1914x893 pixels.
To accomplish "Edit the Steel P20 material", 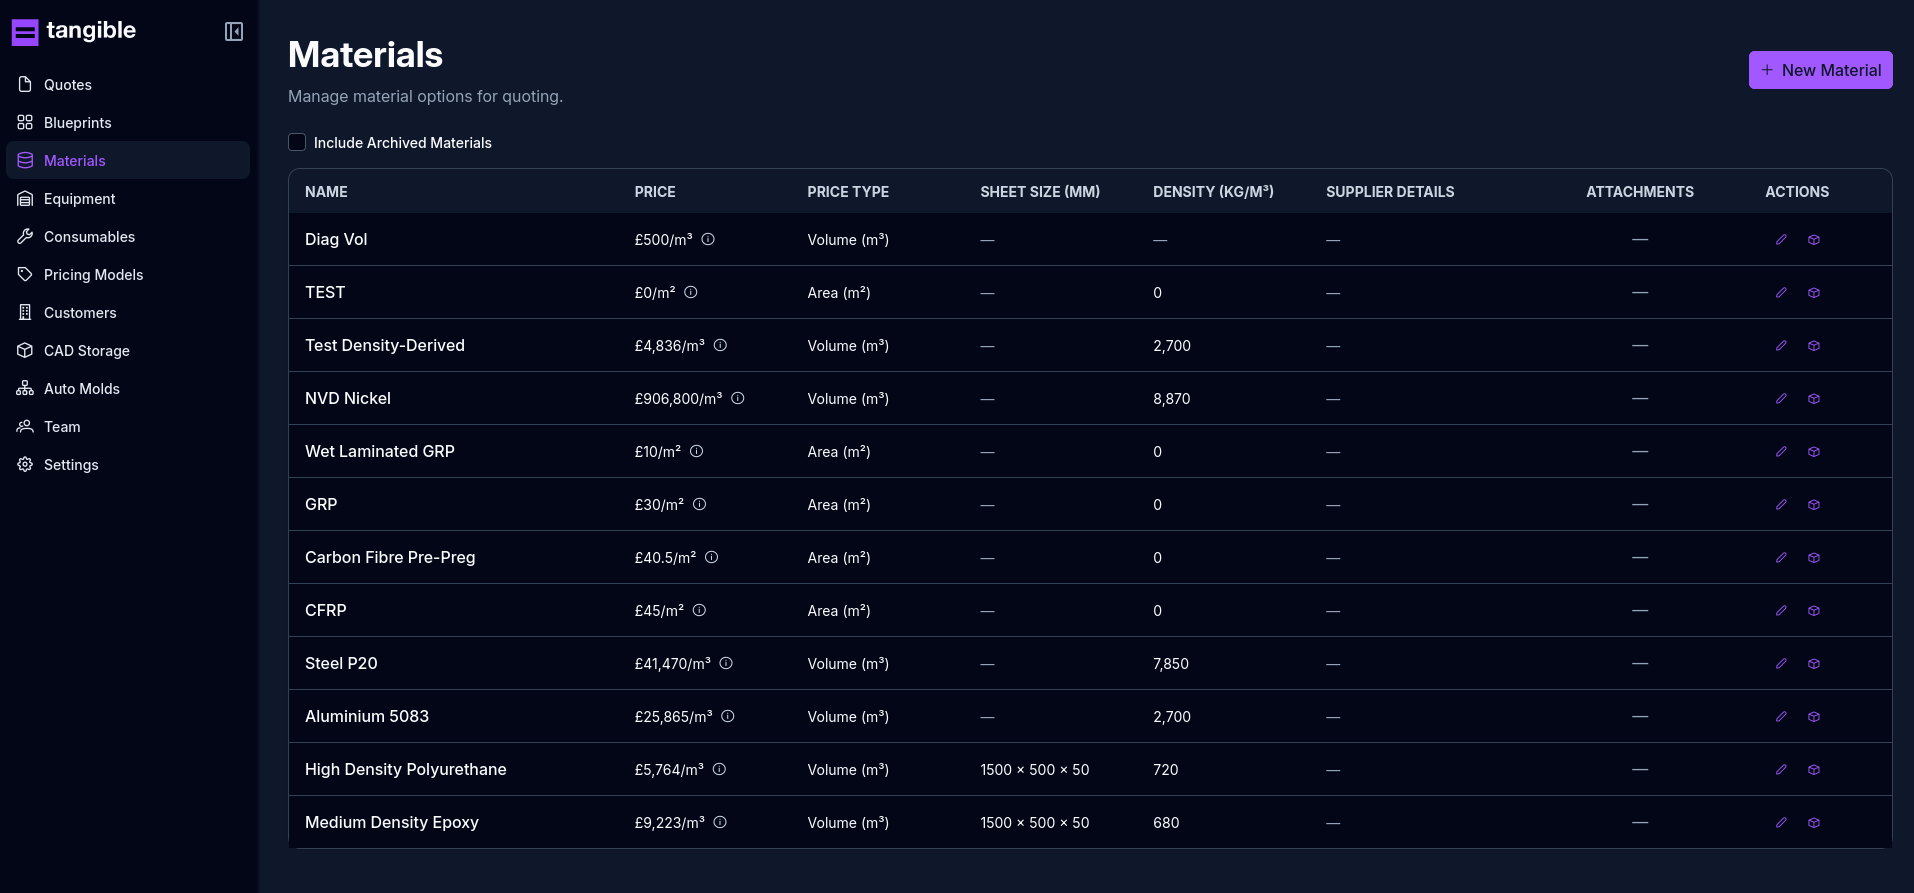I will 1781,664.
